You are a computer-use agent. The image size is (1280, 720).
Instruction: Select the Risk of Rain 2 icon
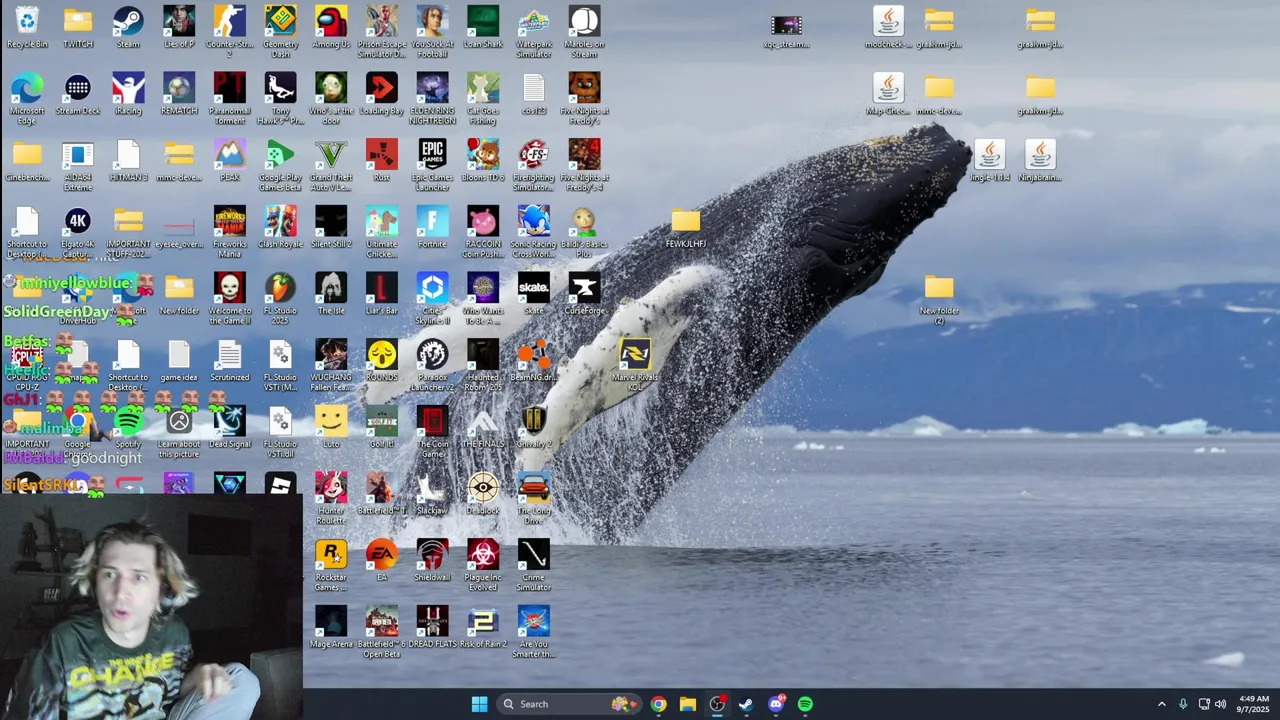483,627
